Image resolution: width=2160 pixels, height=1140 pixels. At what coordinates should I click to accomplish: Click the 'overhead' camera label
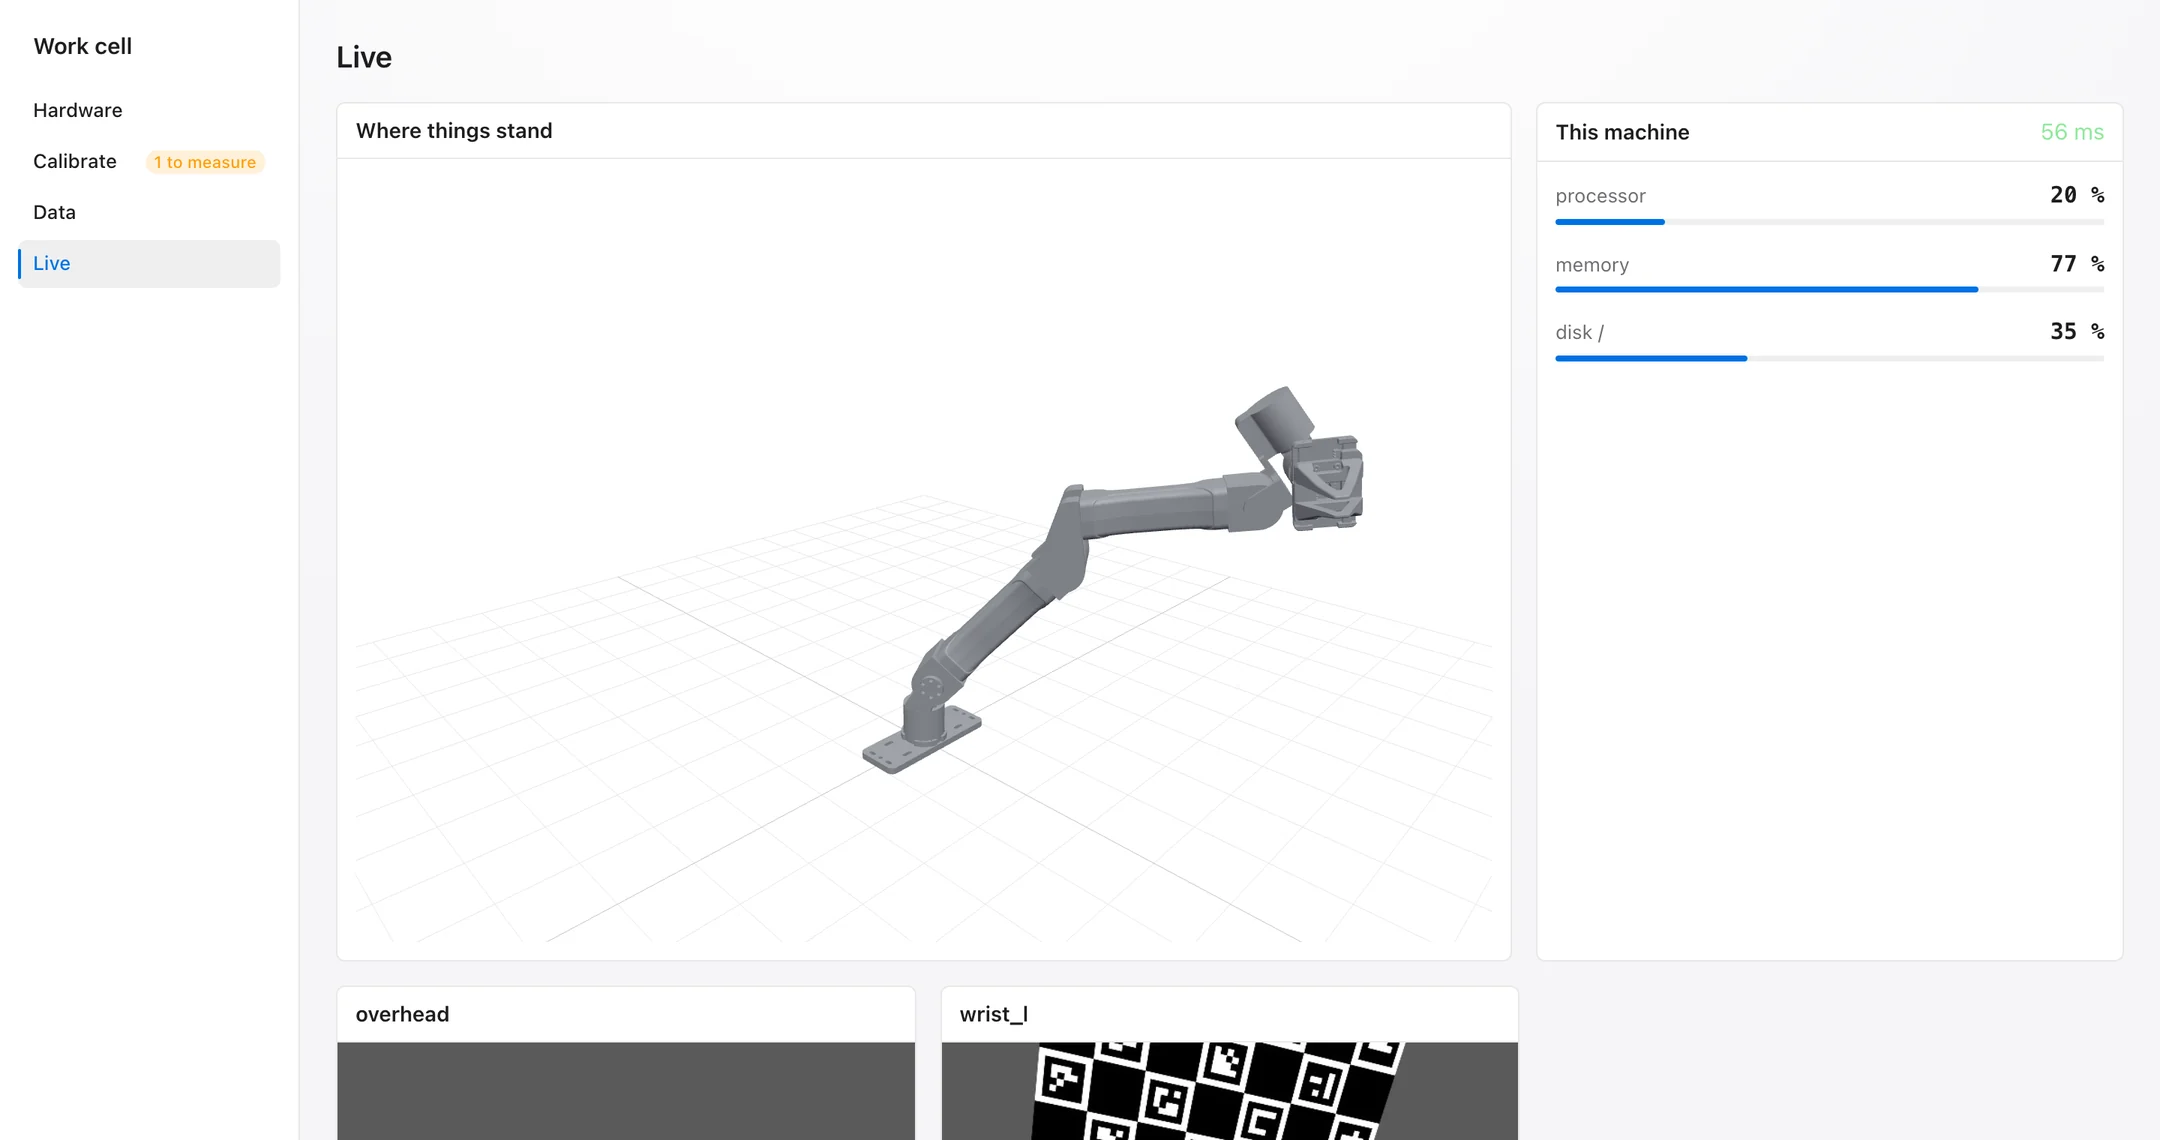[x=402, y=1014]
